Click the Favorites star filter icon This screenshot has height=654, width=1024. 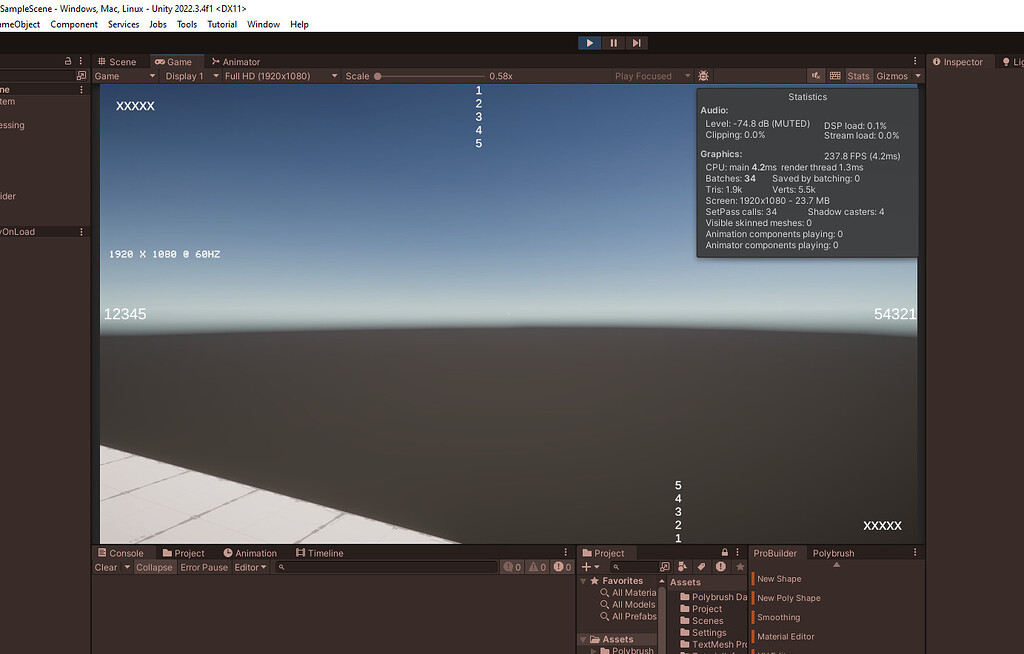(740, 567)
